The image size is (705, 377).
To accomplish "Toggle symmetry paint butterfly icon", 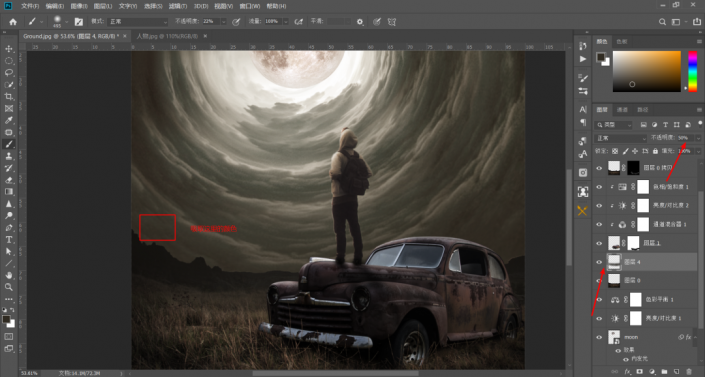I will pyautogui.click(x=392, y=22).
